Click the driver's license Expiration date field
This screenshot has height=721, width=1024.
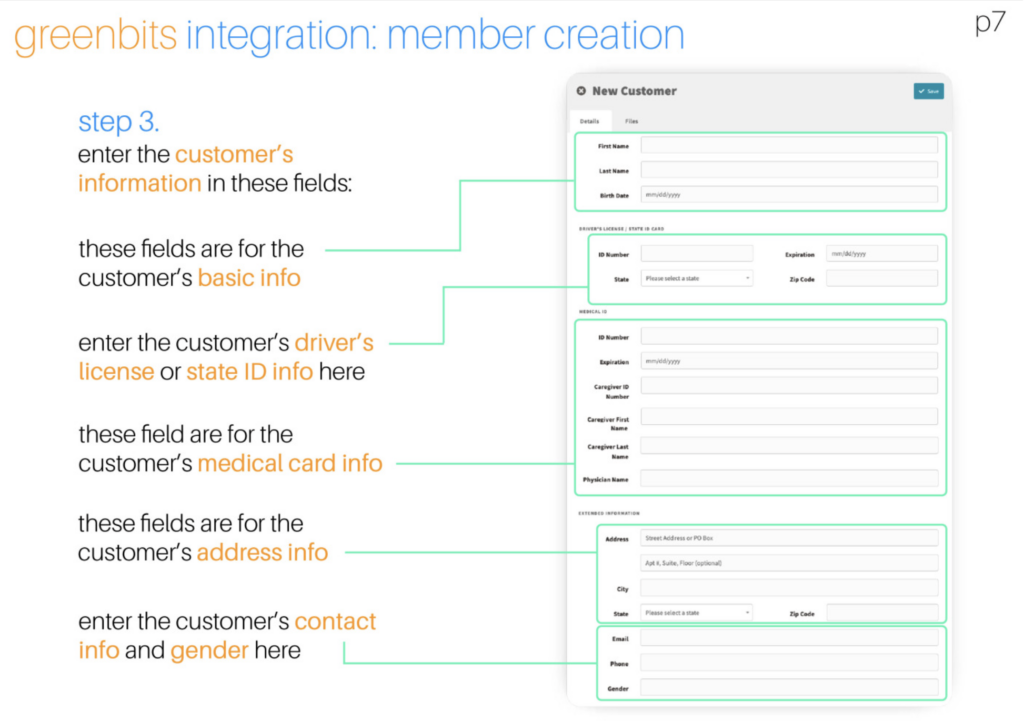(882, 253)
